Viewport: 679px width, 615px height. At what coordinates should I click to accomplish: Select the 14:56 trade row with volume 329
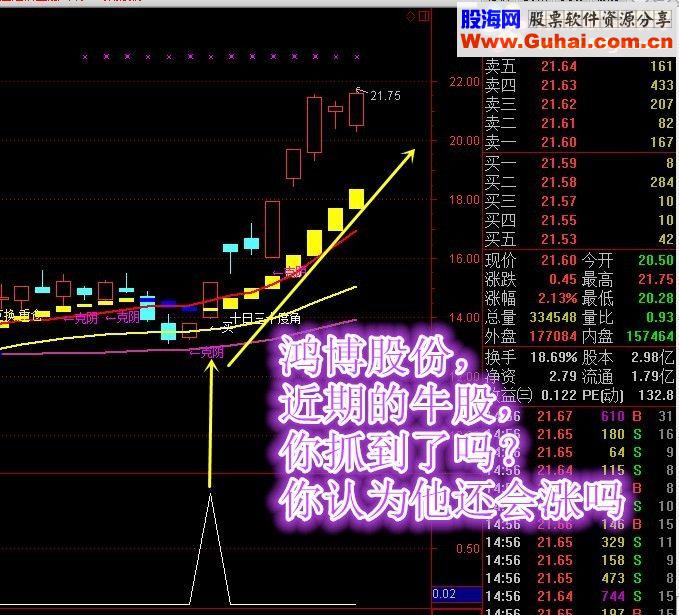[580, 542]
